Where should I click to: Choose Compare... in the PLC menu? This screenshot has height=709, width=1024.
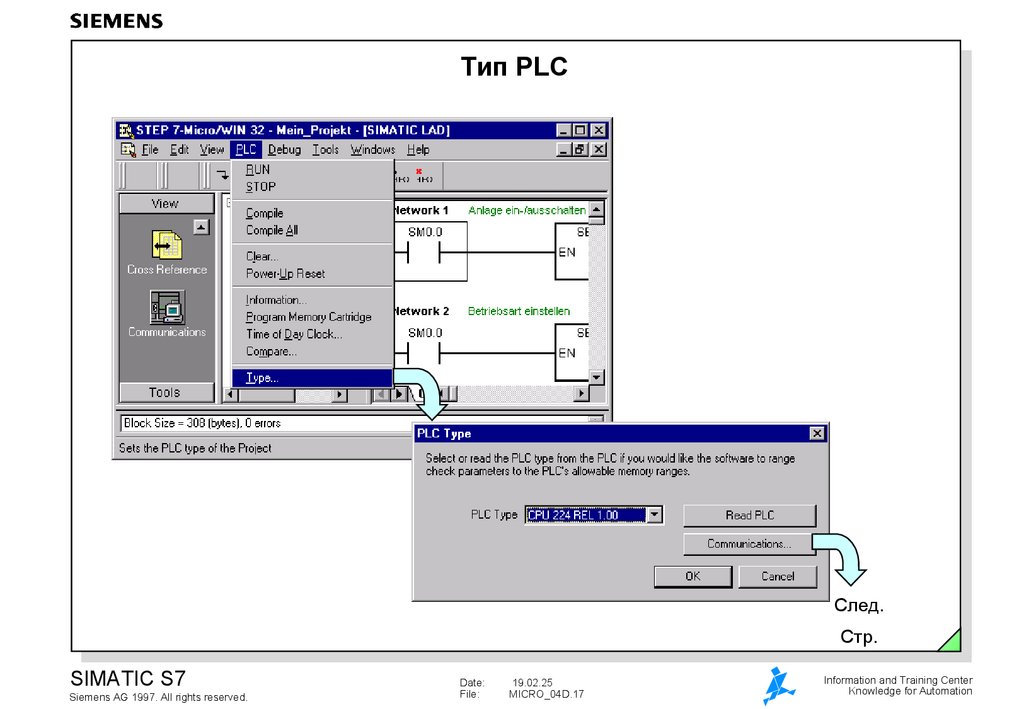pos(313,351)
